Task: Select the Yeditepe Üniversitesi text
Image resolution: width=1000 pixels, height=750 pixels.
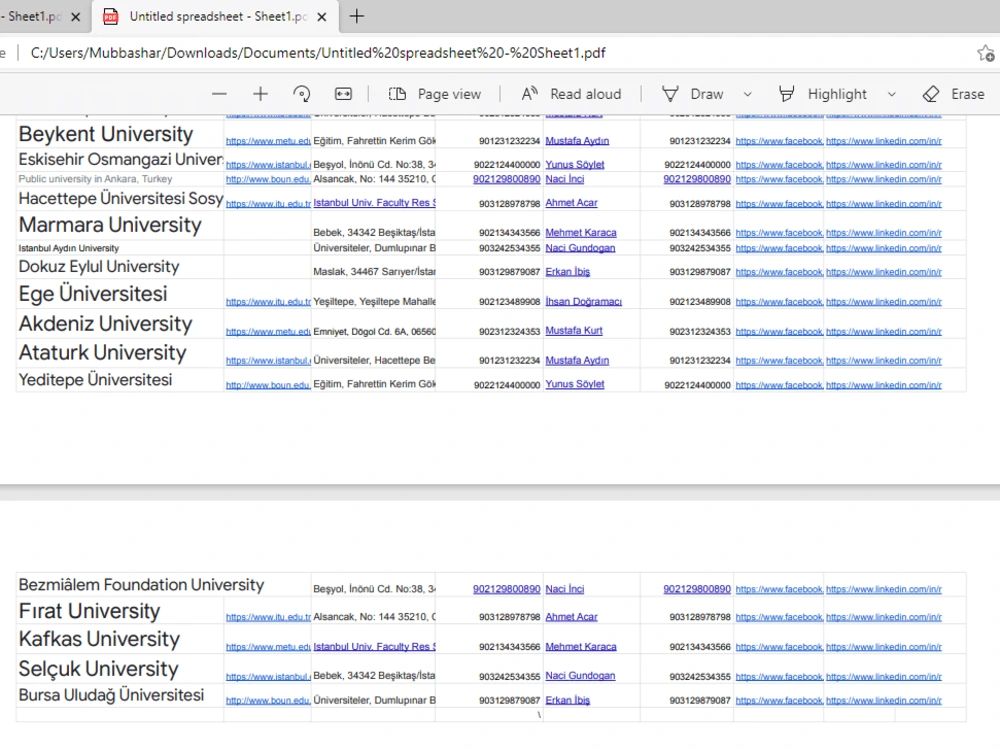Action: coord(96,379)
